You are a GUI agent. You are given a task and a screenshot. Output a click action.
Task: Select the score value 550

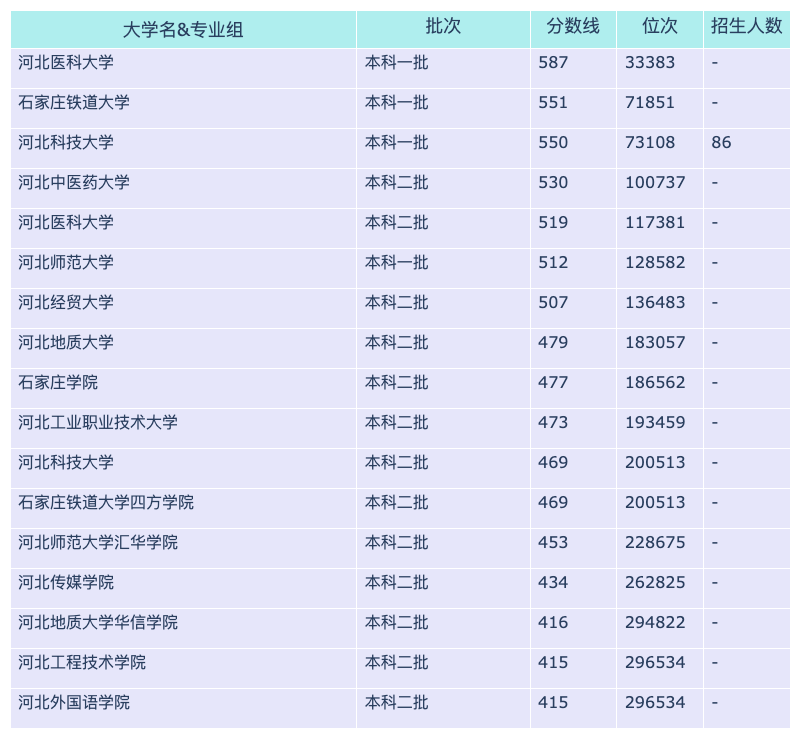pos(553,142)
